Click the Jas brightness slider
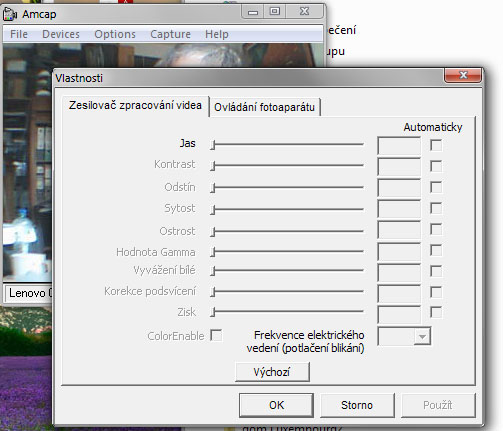This screenshot has width=503, height=431. coord(287,145)
